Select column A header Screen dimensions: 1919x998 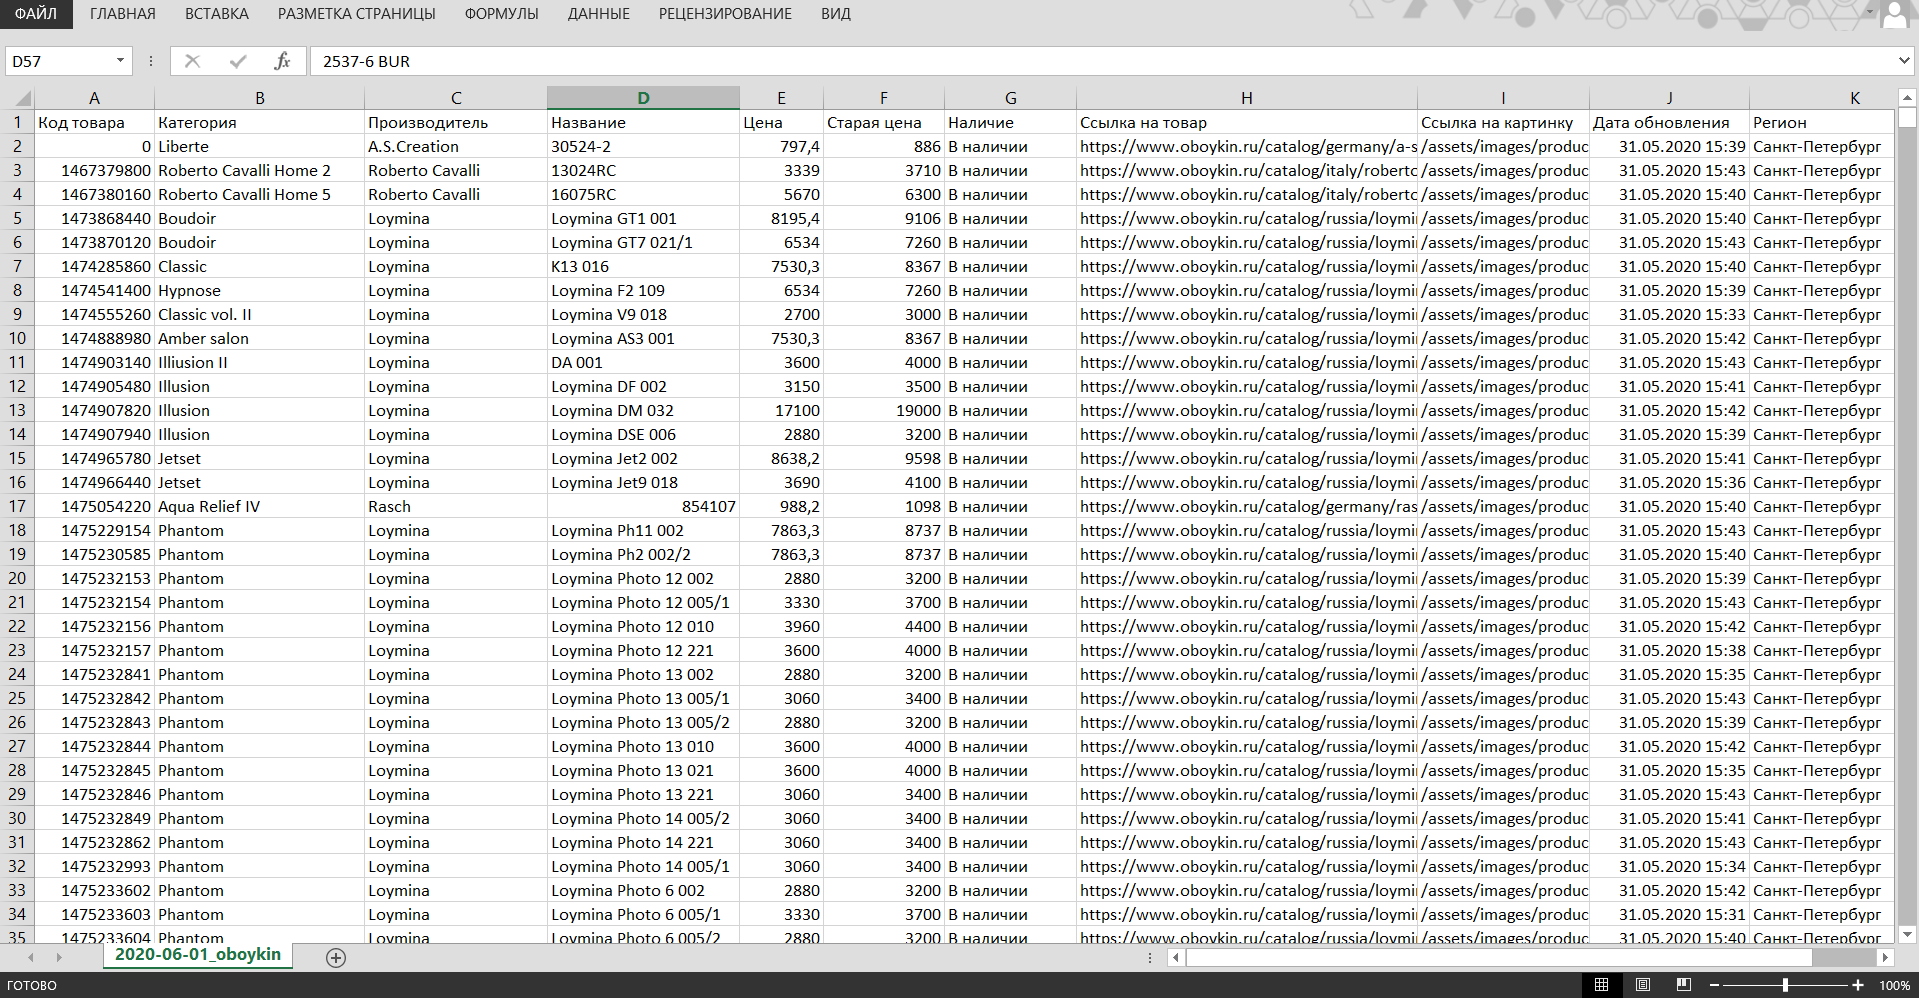click(94, 98)
